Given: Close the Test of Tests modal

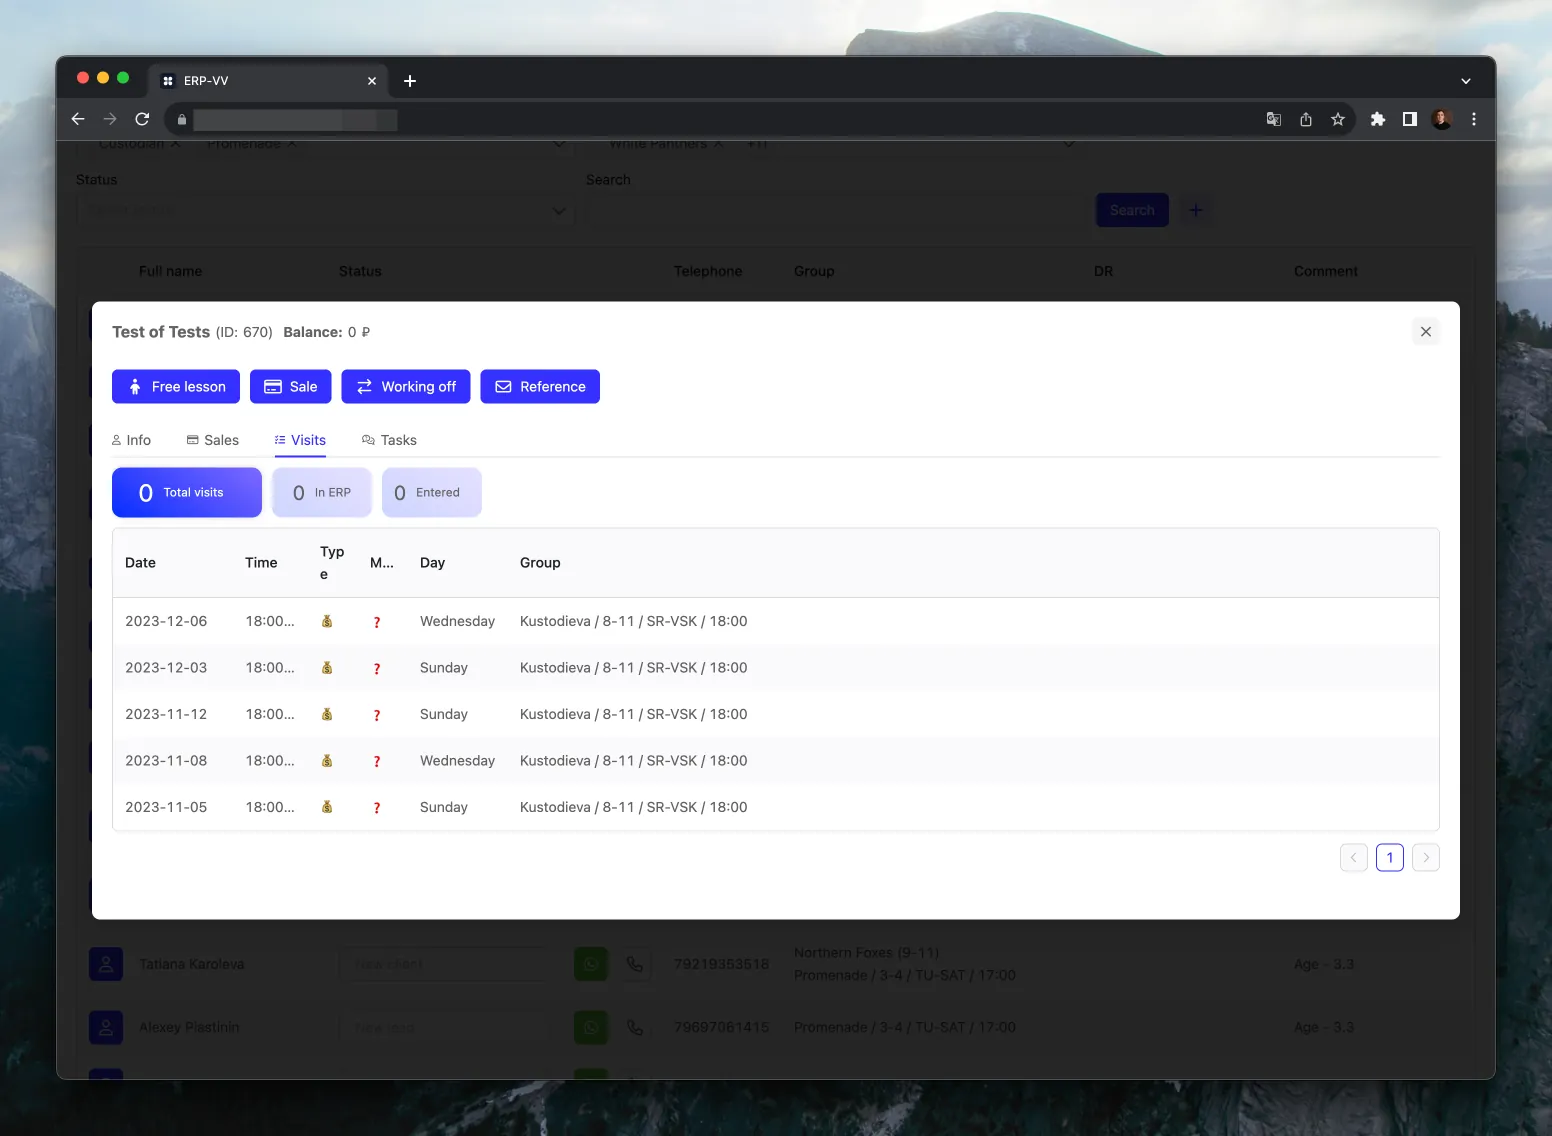Looking at the screenshot, I should 1425,331.
